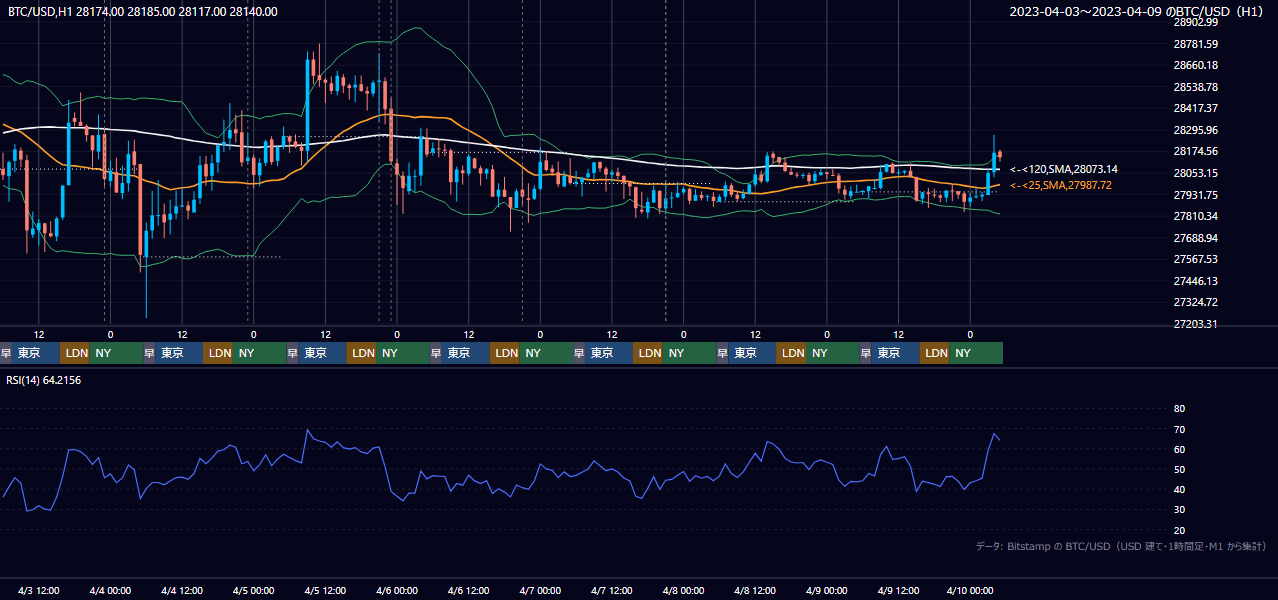Screen dimensions: 1278x600
Task: Click price axis value 28538.78
Action: point(1195,87)
